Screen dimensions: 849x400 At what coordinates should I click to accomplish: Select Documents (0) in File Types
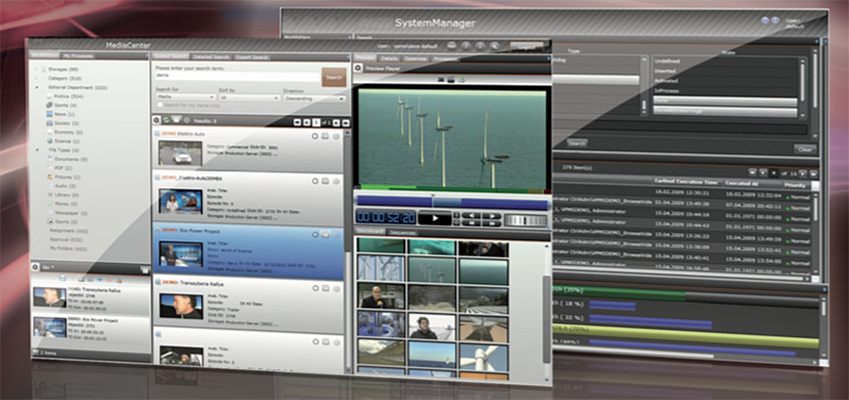coord(71,159)
